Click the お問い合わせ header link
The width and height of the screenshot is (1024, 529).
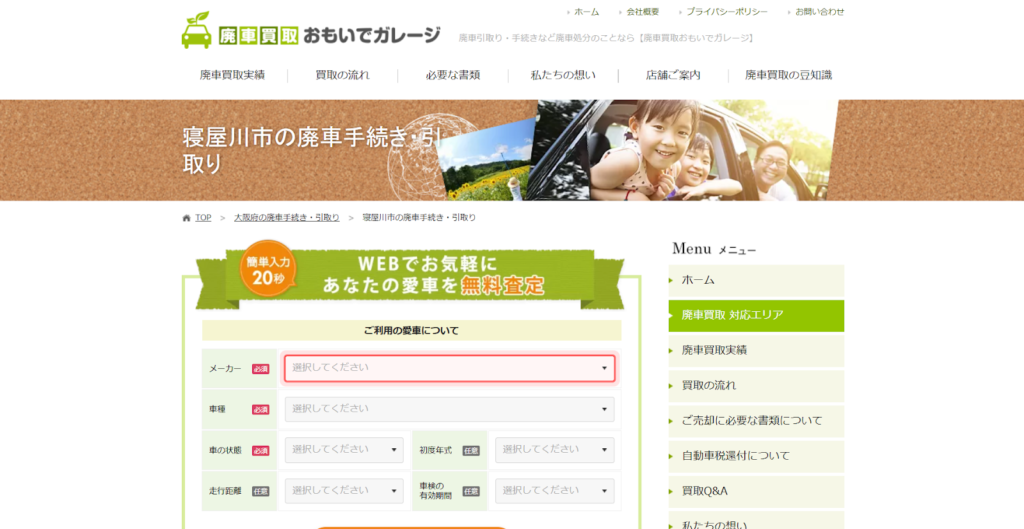pos(819,12)
